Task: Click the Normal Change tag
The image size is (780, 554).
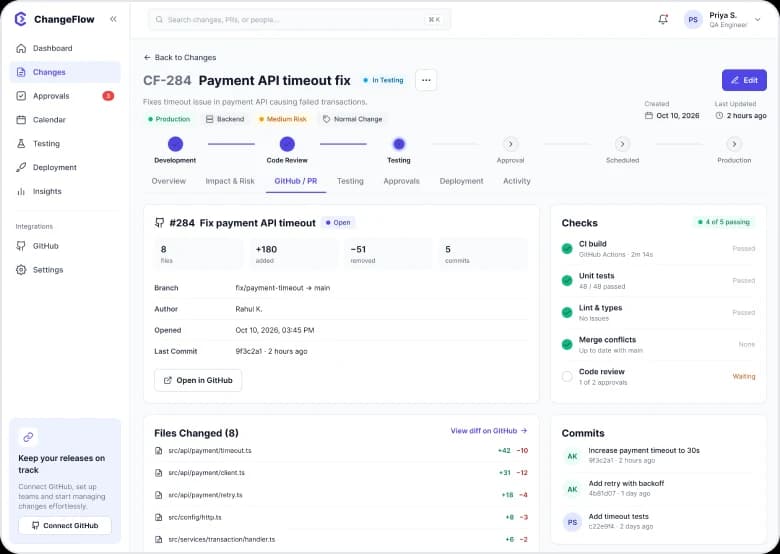Action: (353, 119)
